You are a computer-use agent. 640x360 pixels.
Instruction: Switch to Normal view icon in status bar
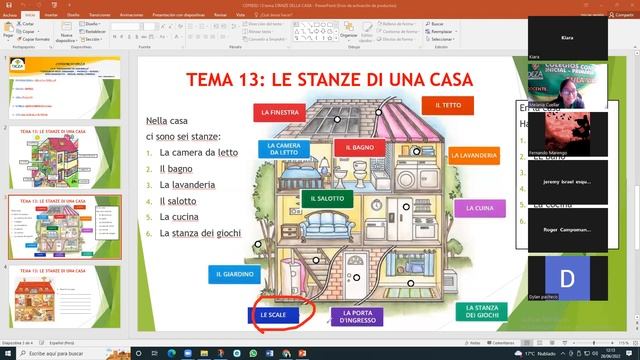[x=527, y=343]
